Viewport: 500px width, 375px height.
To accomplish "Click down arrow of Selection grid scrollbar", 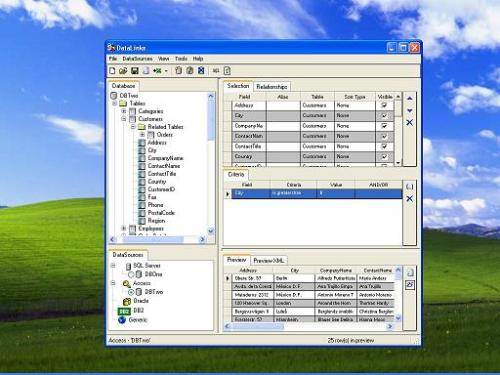I will point(398,163).
